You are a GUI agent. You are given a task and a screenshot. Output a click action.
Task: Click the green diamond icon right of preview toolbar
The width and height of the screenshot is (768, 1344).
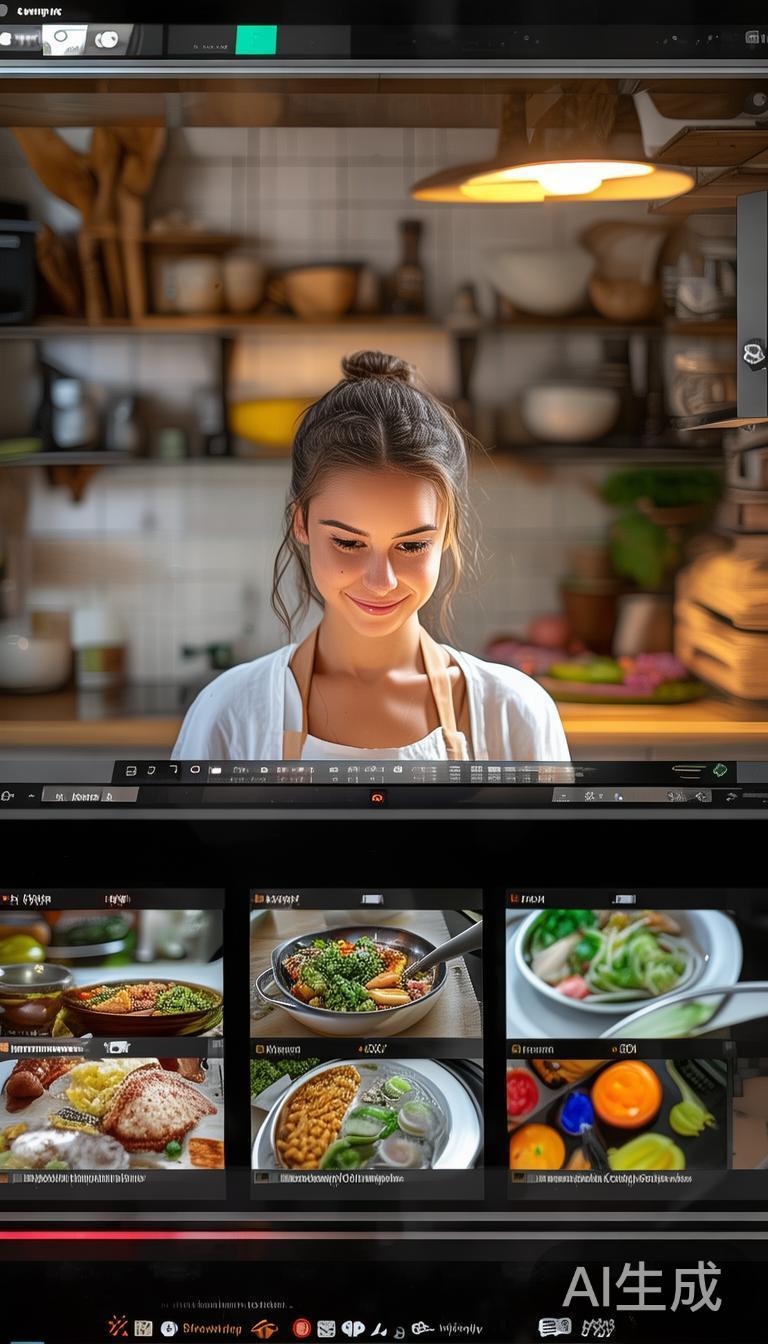click(720, 770)
